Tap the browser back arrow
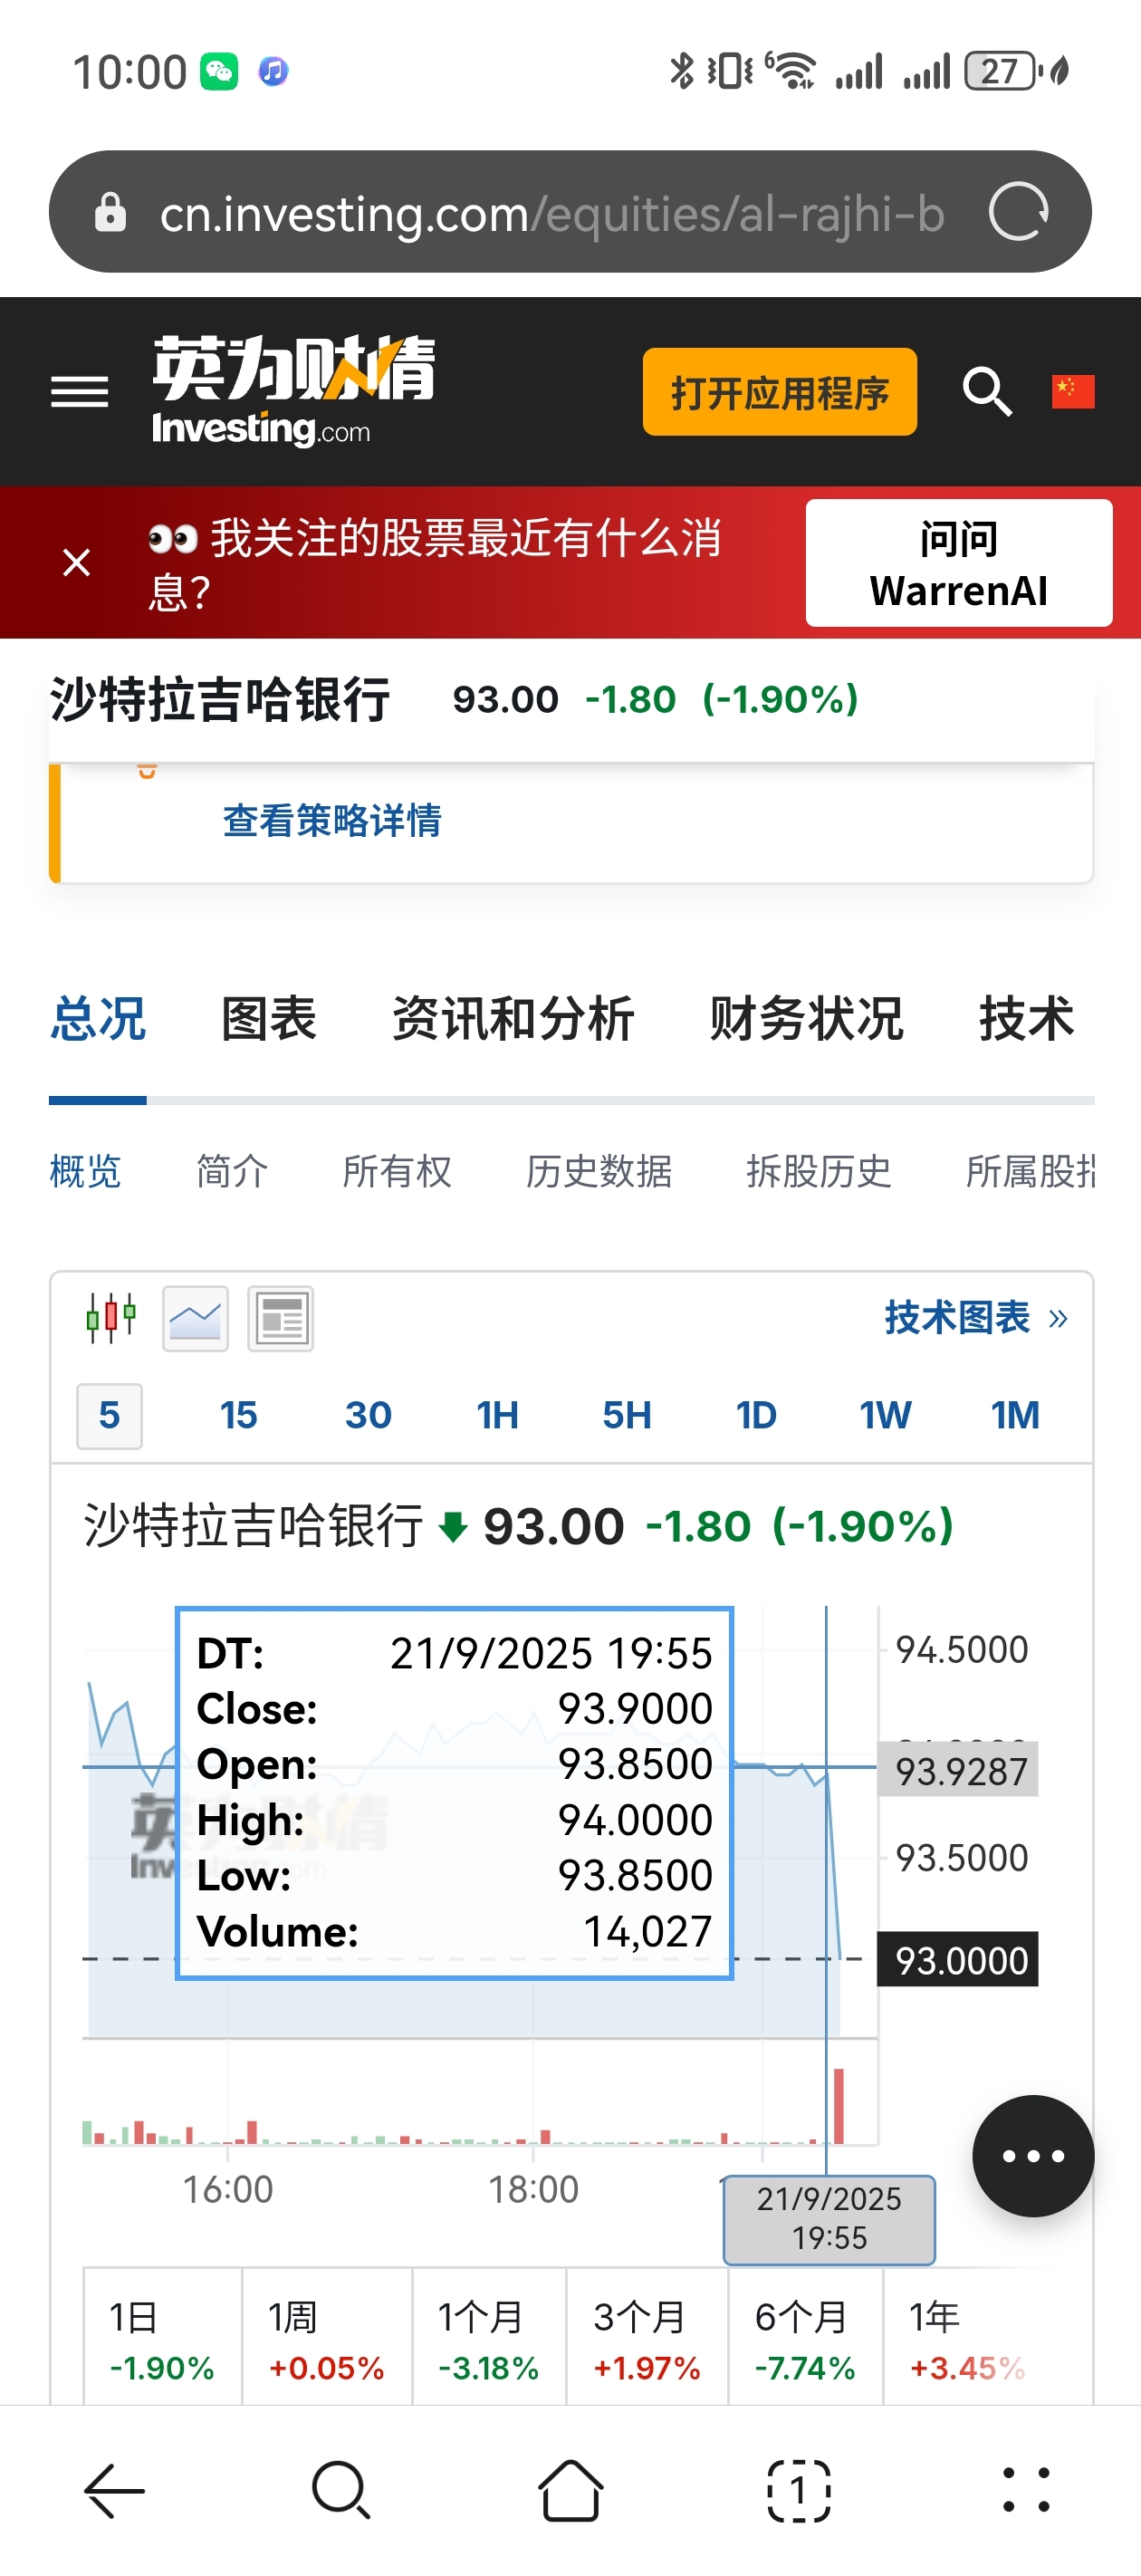Viewport: 1141px width, 2576px height. (x=114, y=2489)
